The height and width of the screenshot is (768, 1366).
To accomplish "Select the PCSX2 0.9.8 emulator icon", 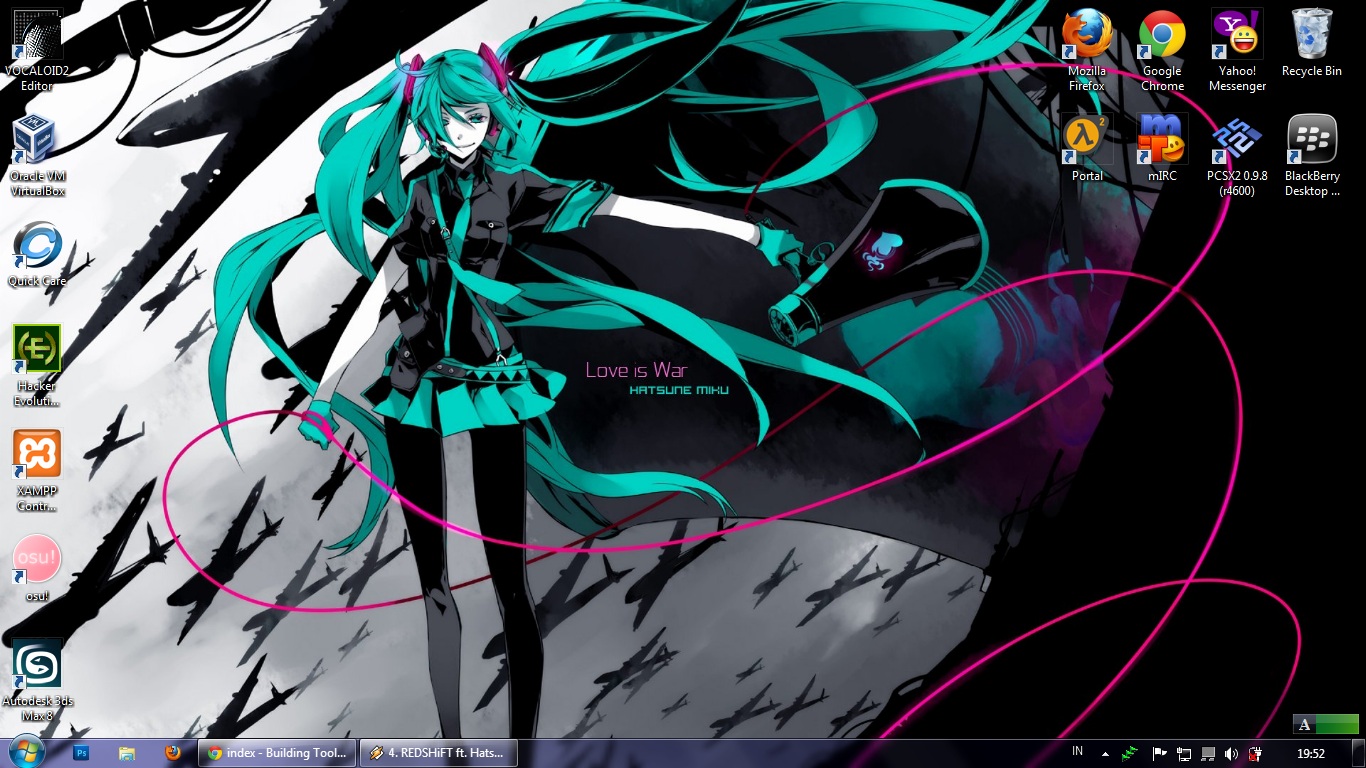I will click(1237, 155).
